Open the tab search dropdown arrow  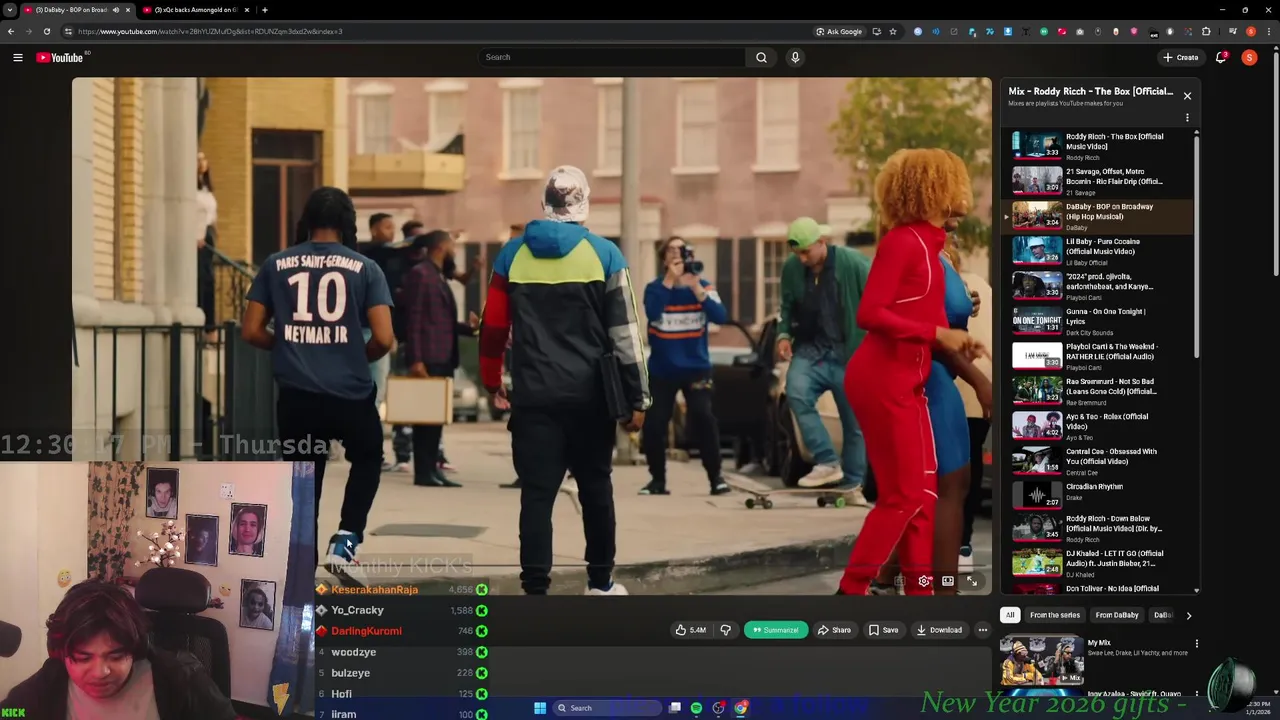pos(9,10)
